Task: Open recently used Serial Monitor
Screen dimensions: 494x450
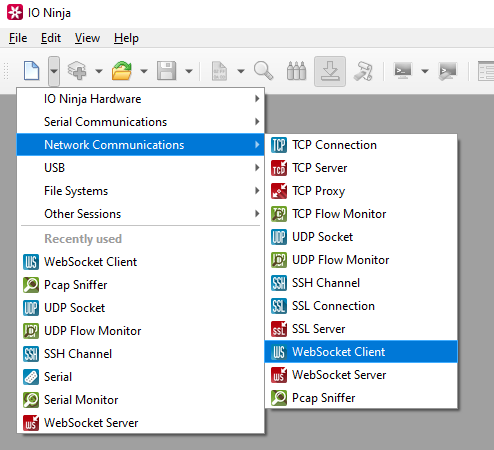Action: coord(141,400)
